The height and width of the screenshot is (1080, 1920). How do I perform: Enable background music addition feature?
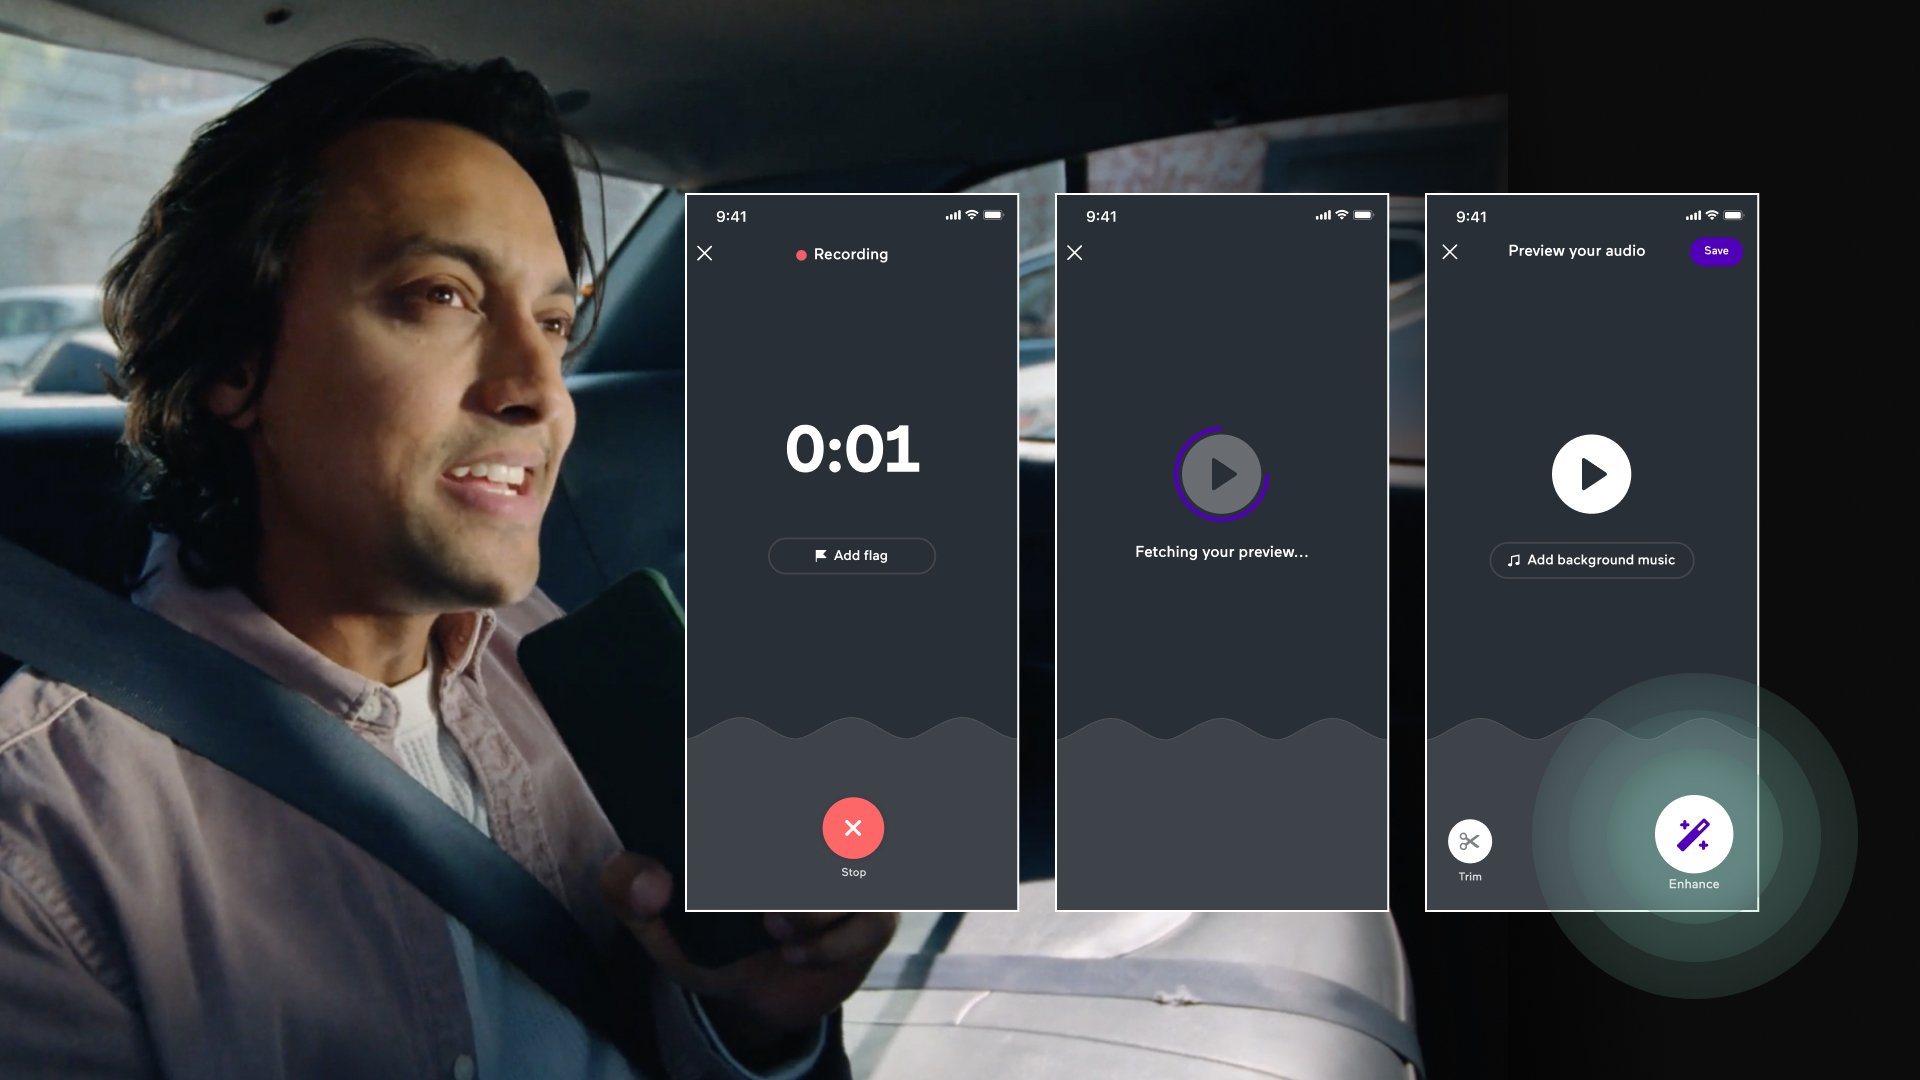[x=1590, y=559]
